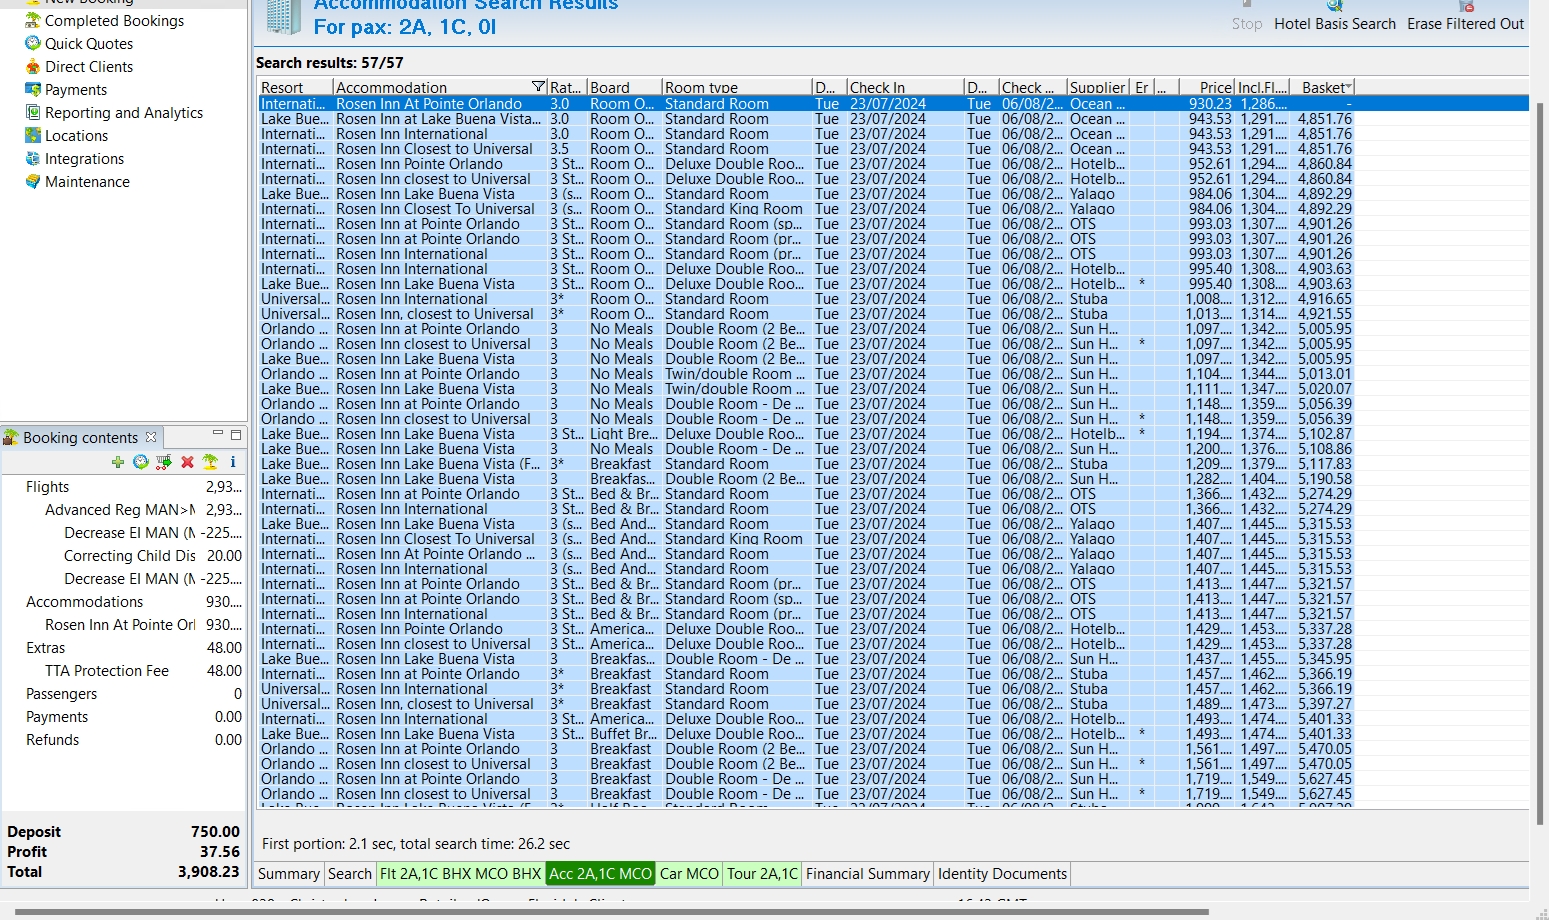Click the Locations world map icon
This screenshot has width=1549, height=920.
[33, 135]
